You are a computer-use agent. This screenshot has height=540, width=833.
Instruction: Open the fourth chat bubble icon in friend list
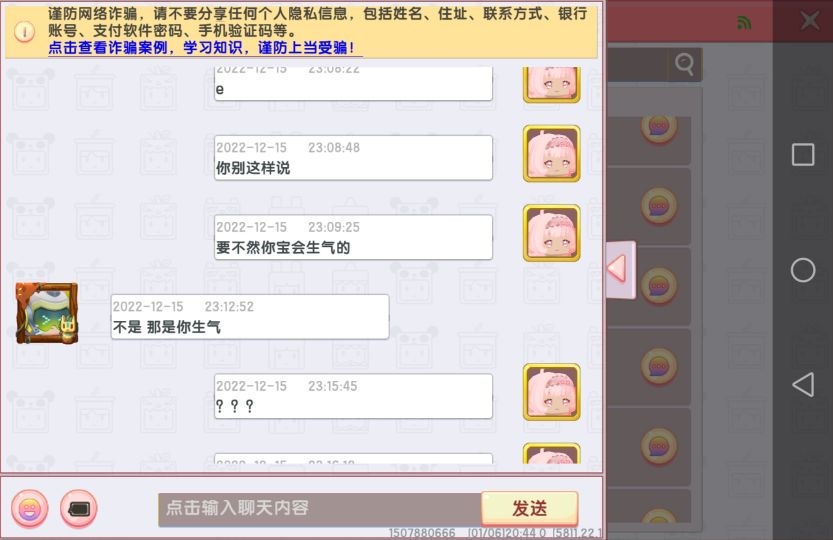(659, 366)
